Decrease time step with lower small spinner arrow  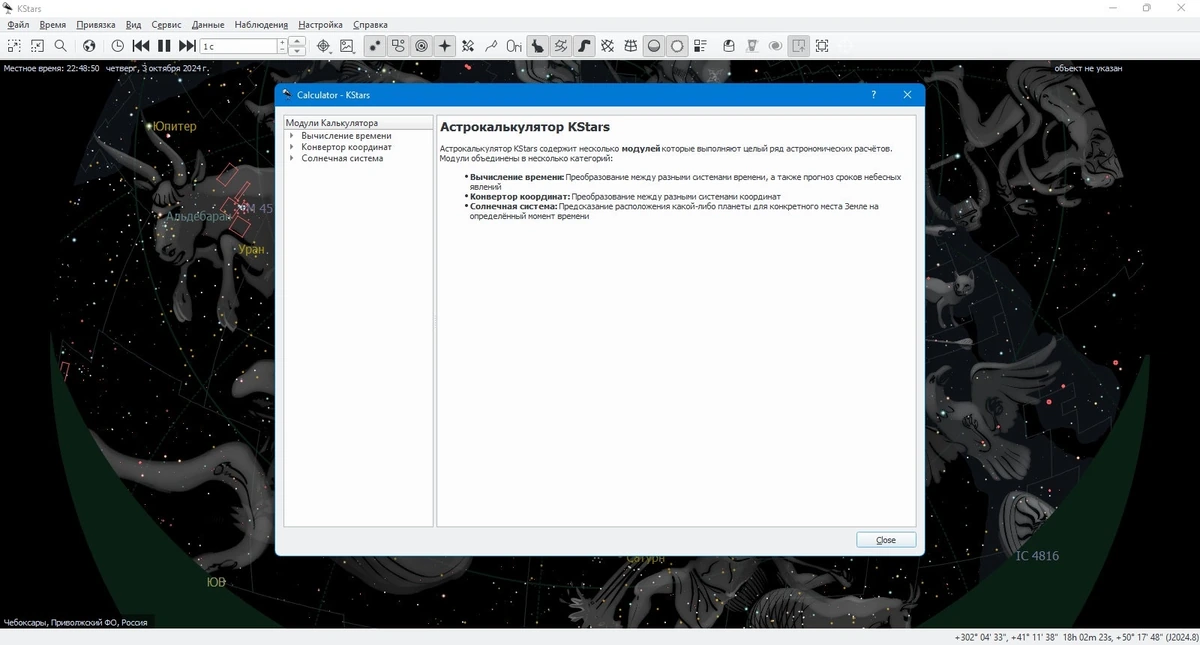point(282,50)
